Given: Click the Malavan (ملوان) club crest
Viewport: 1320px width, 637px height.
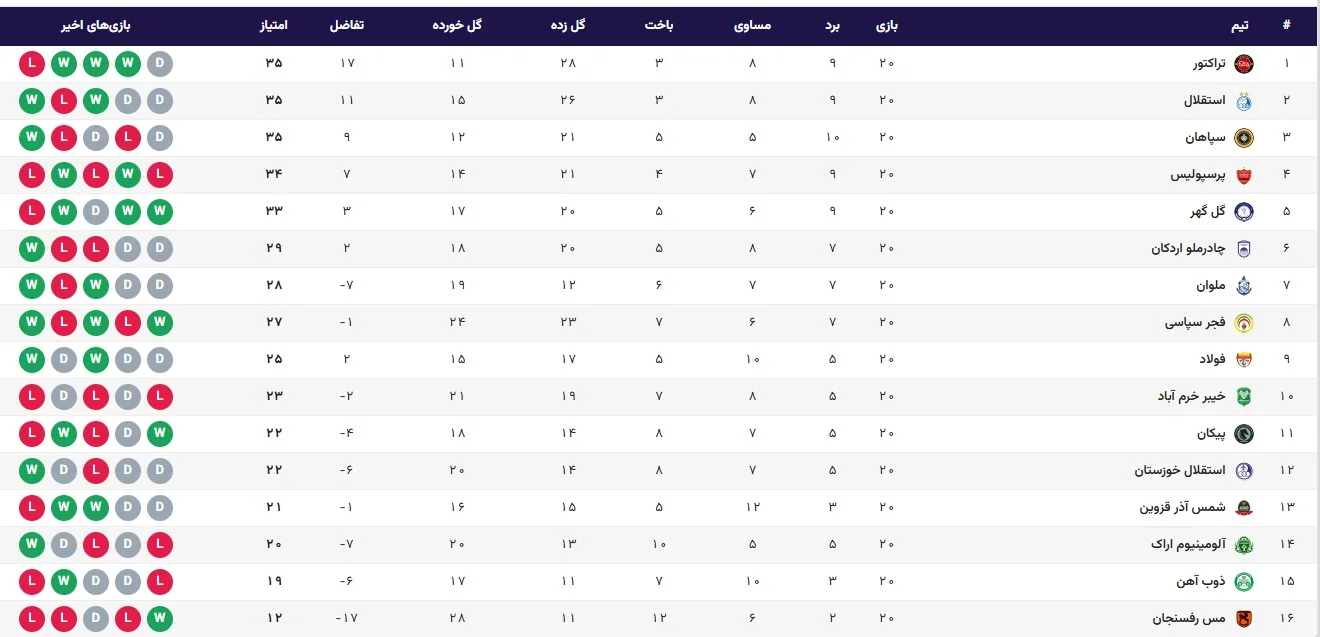Looking at the screenshot, I should pyautogui.click(x=1244, y=286).
